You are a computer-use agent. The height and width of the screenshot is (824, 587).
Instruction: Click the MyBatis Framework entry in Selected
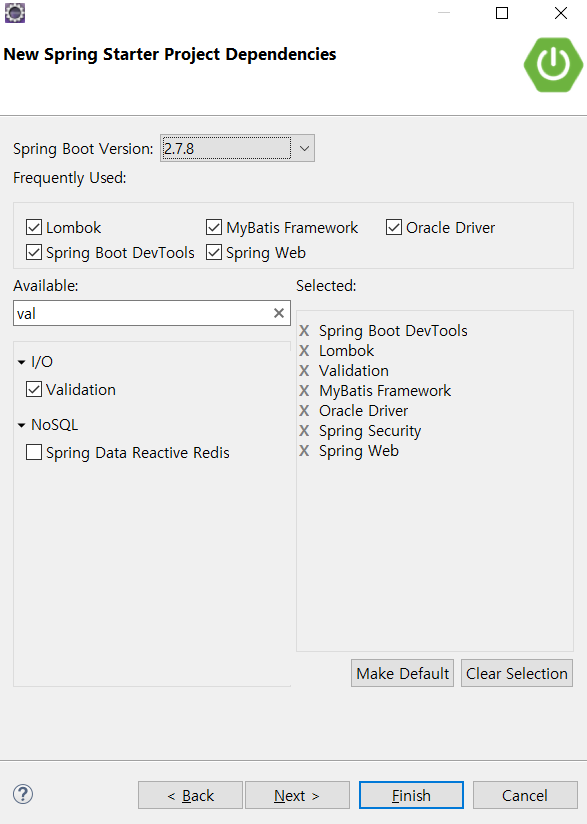pyautogui.click(x=385, y=390)
